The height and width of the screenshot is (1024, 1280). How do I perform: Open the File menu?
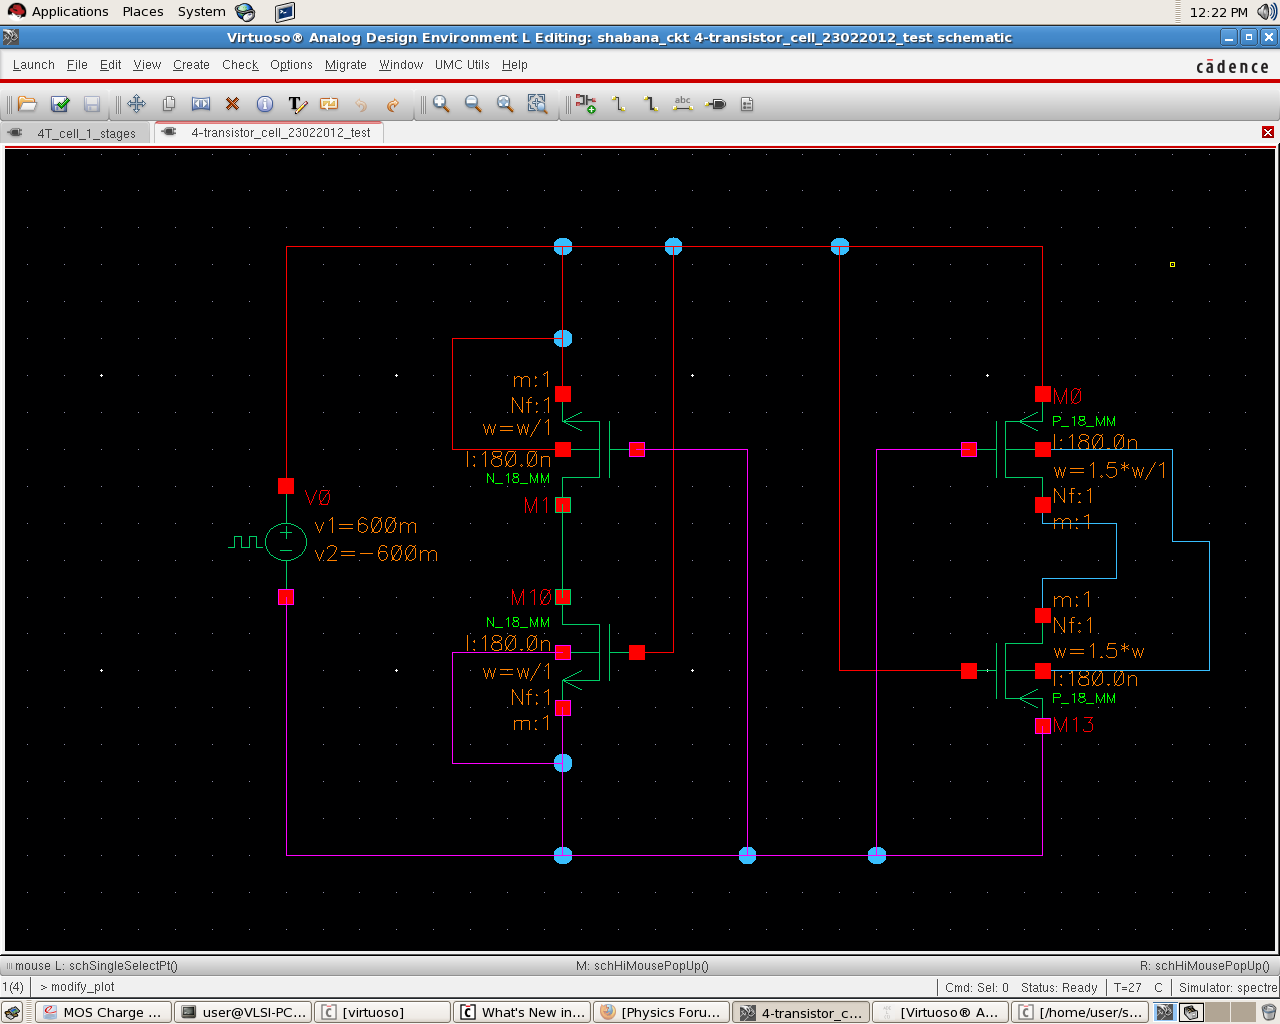77,65
